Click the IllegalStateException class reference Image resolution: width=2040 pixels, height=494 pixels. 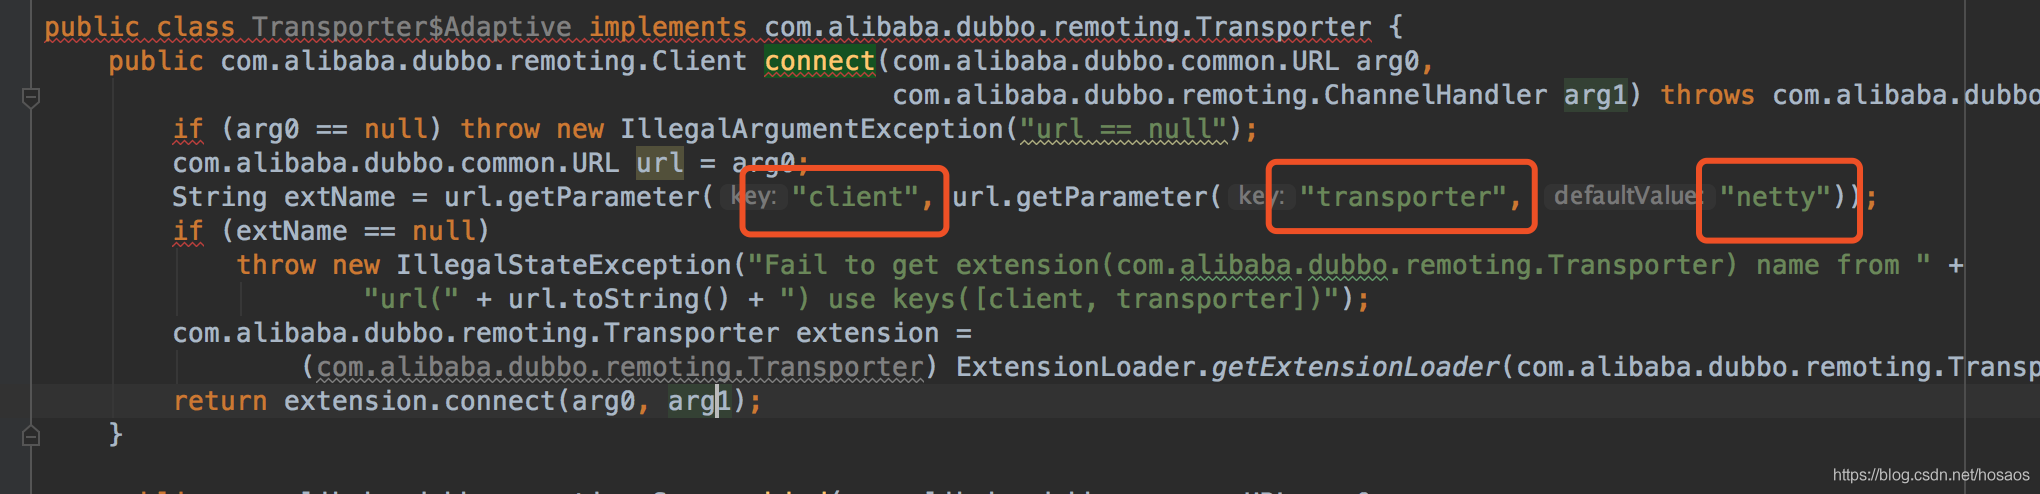pyautogui.click(x=564, y=265)
